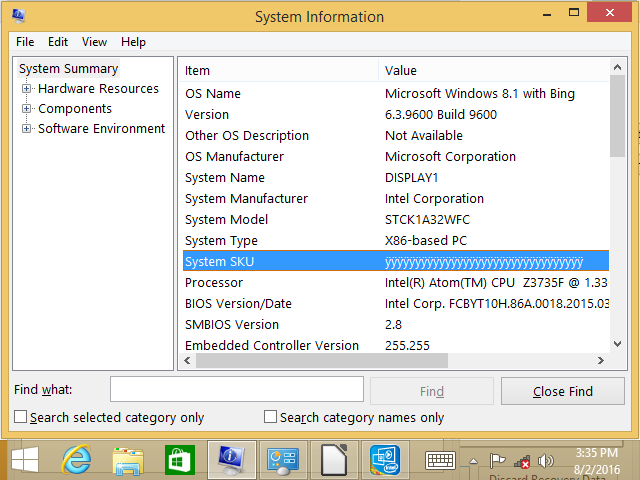
Task: Show hidden tray icons arrow
Action: pyautogui.click(x=473, y=461)
